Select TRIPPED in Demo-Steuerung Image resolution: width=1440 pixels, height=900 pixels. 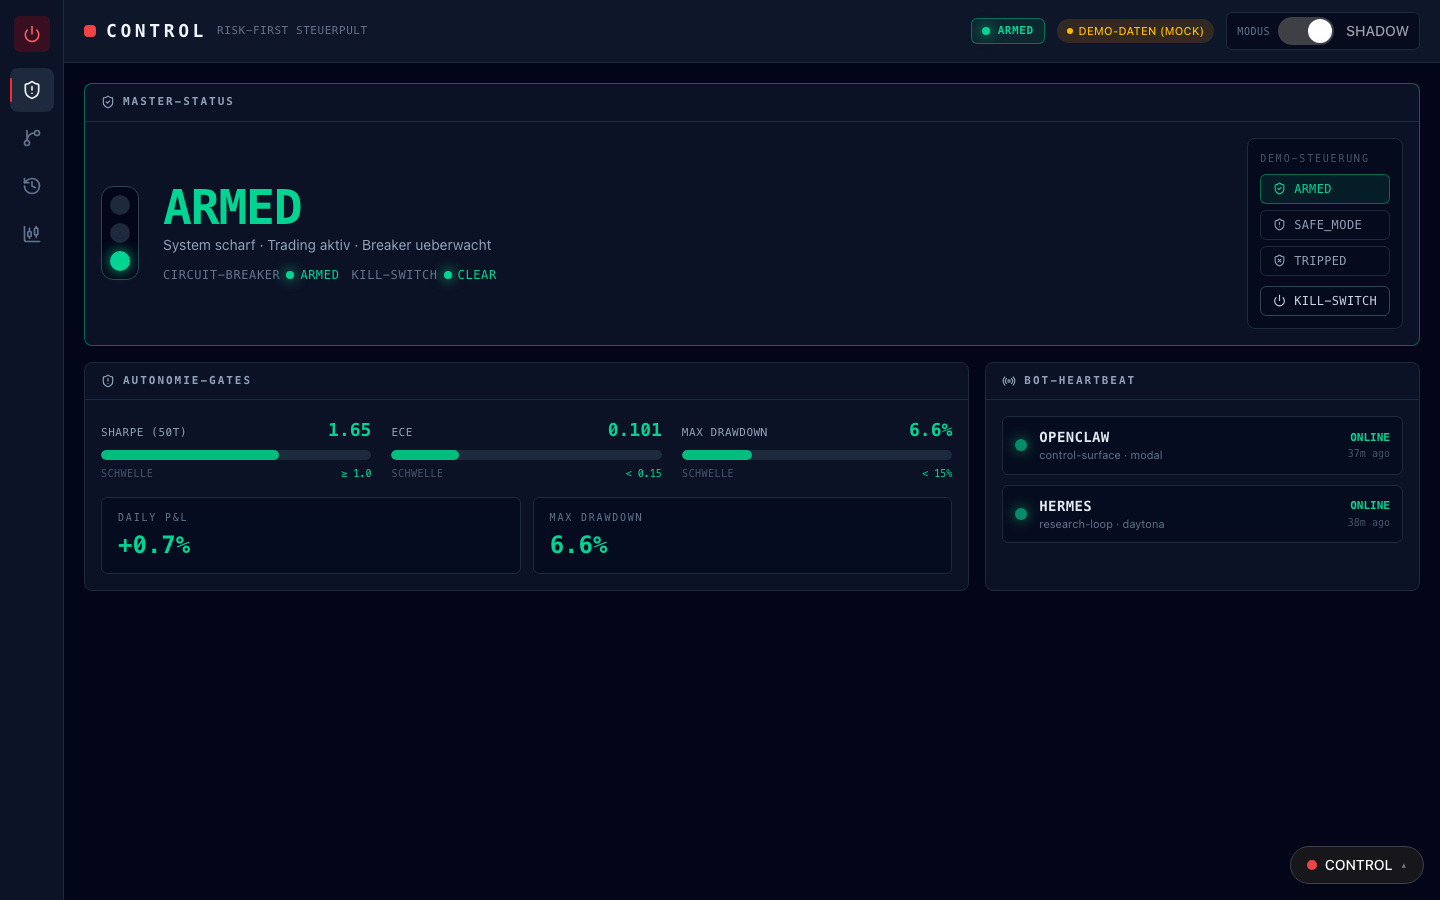pos(1325,261)
